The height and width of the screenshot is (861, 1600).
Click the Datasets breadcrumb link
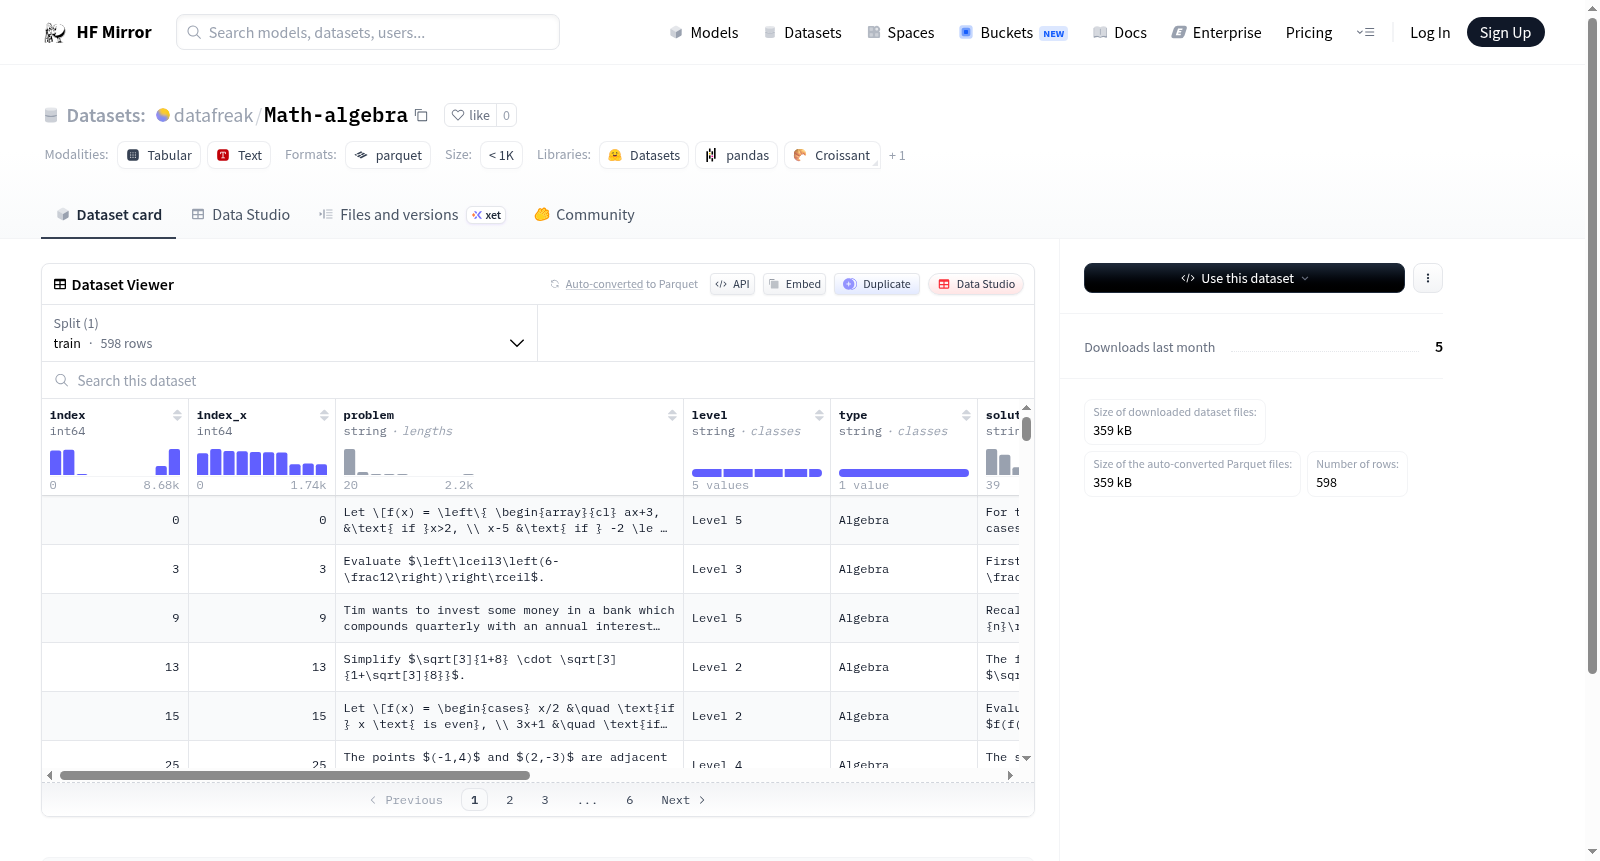pyautogui.click(x=106, y=115)
